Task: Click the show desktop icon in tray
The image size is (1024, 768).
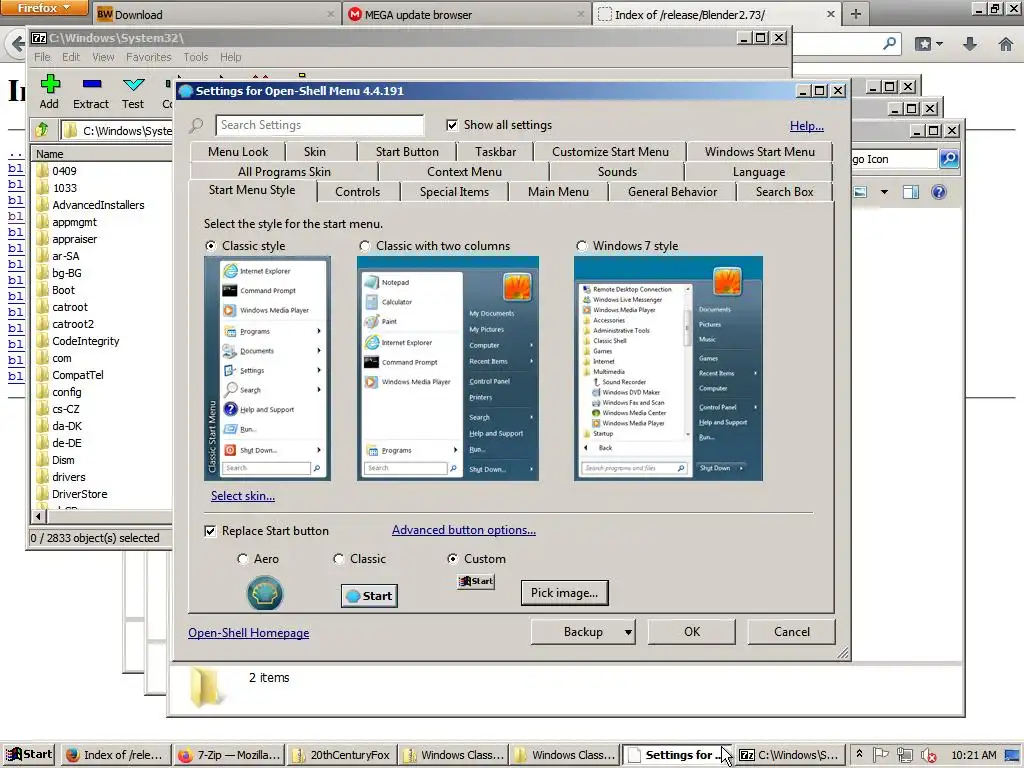Action: (1013, 755)
